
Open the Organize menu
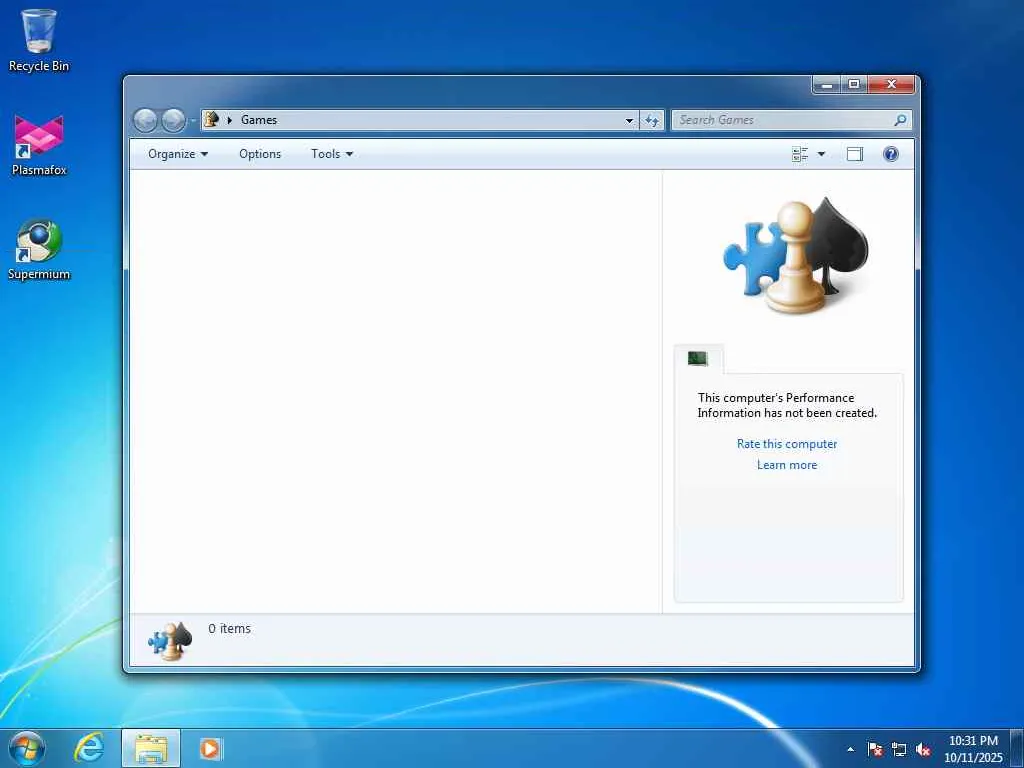click(x=178, y=154)
